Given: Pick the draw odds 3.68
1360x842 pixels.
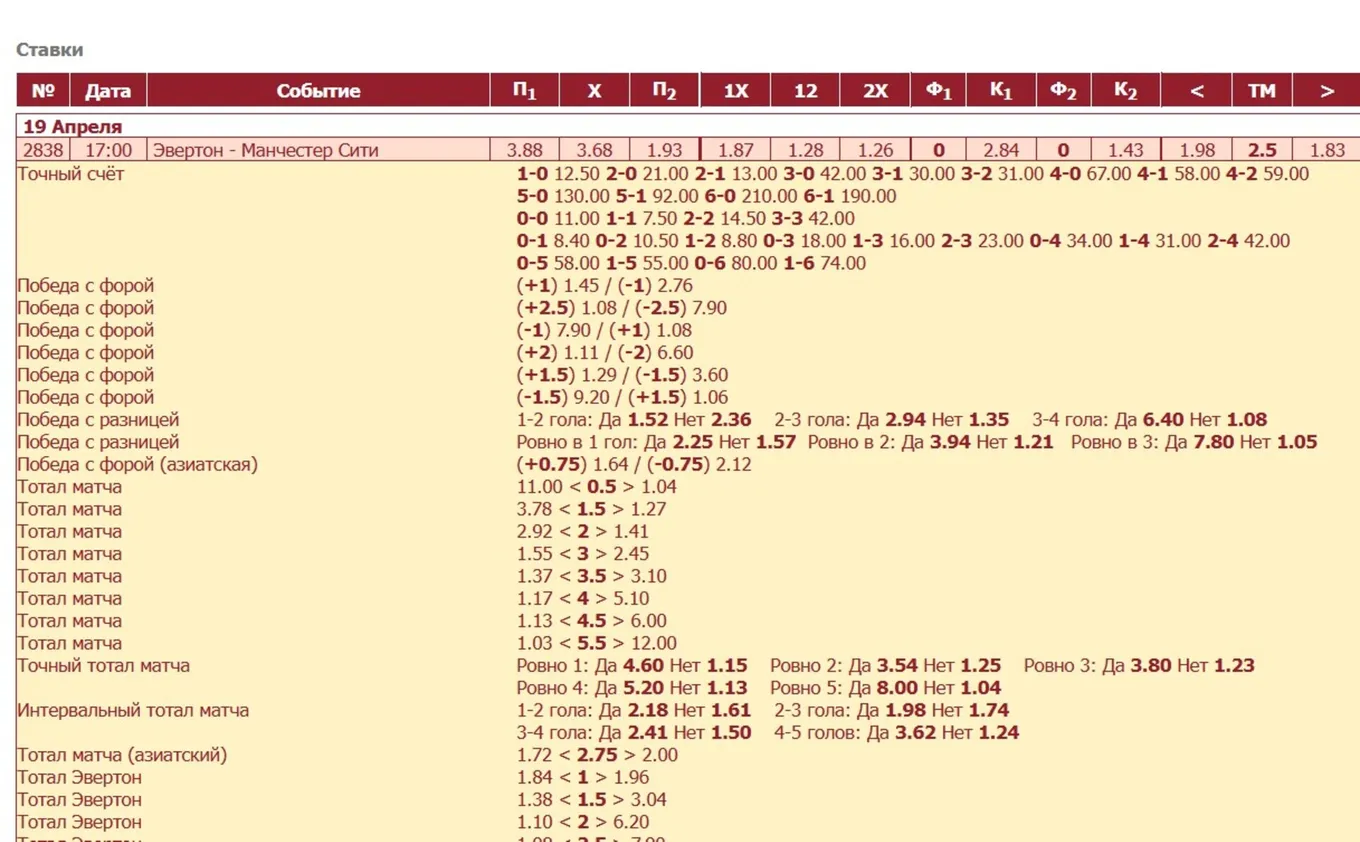Looking at the screenshot, I should (594, 150).
